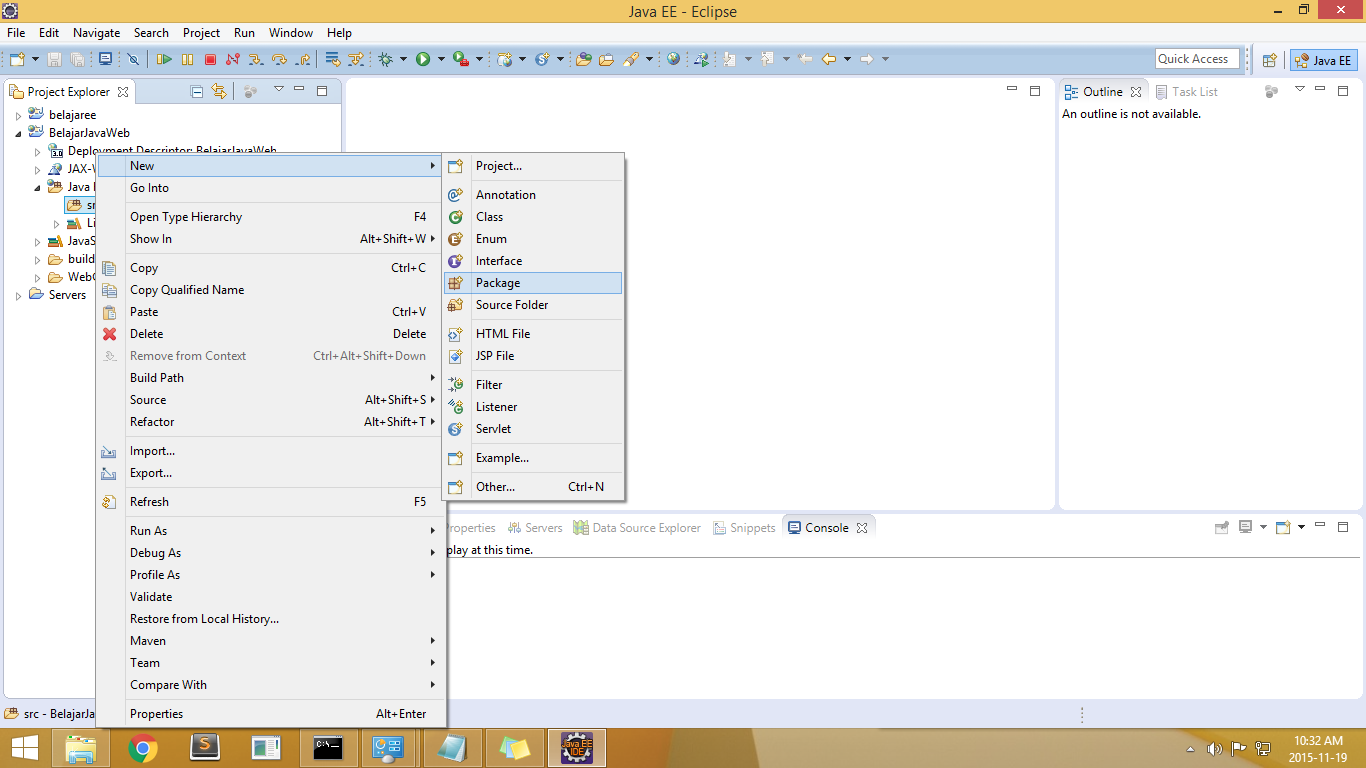Click the HTML File icon

[x=455, y=334]
